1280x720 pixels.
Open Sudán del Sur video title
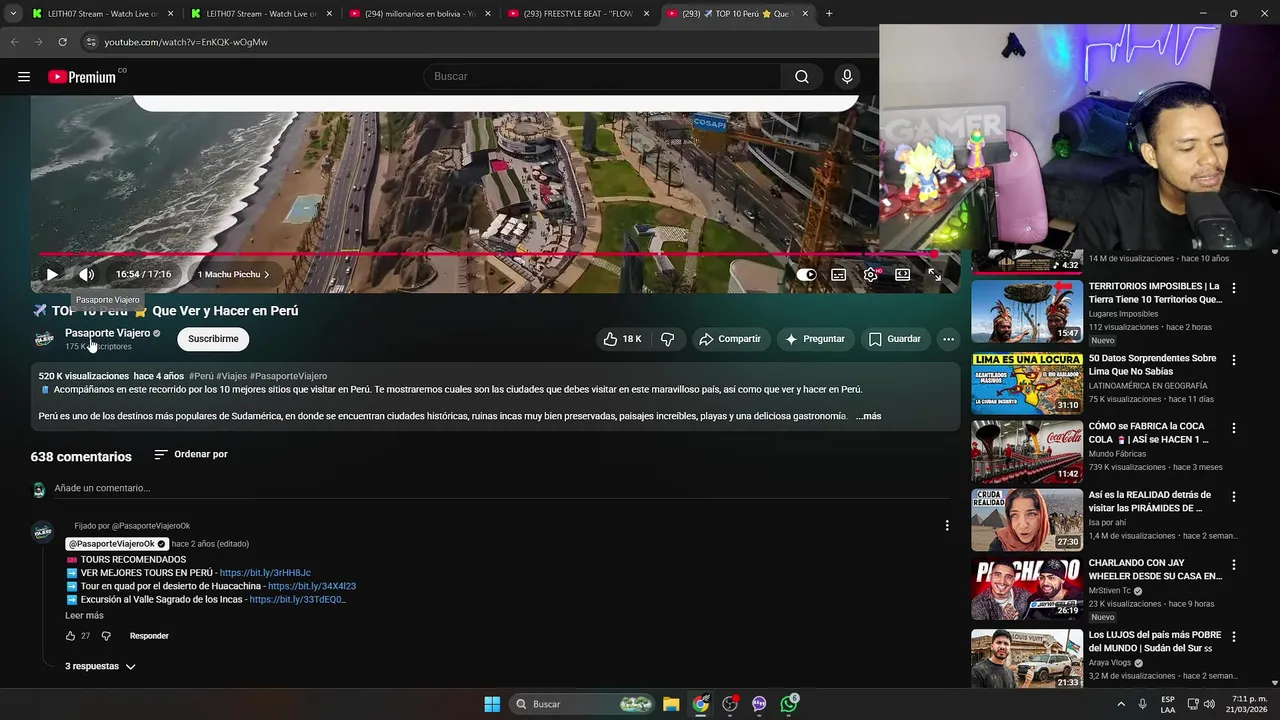click(x=1155, y=641)
